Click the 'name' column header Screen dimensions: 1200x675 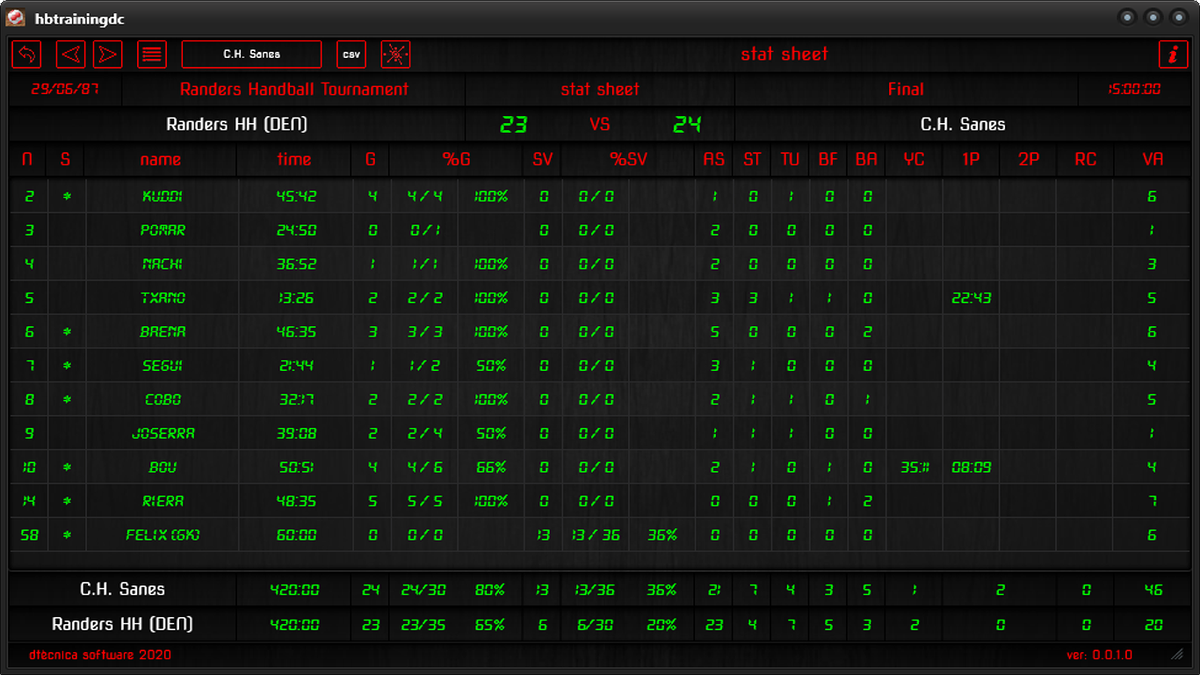160,159
